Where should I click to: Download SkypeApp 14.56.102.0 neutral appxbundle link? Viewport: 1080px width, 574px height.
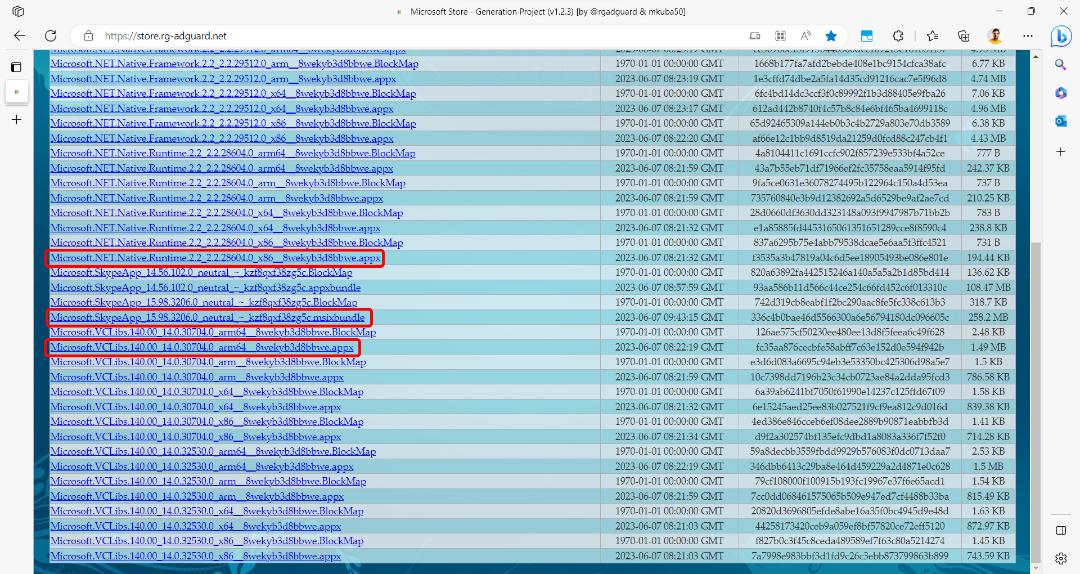tap(205, 288)
